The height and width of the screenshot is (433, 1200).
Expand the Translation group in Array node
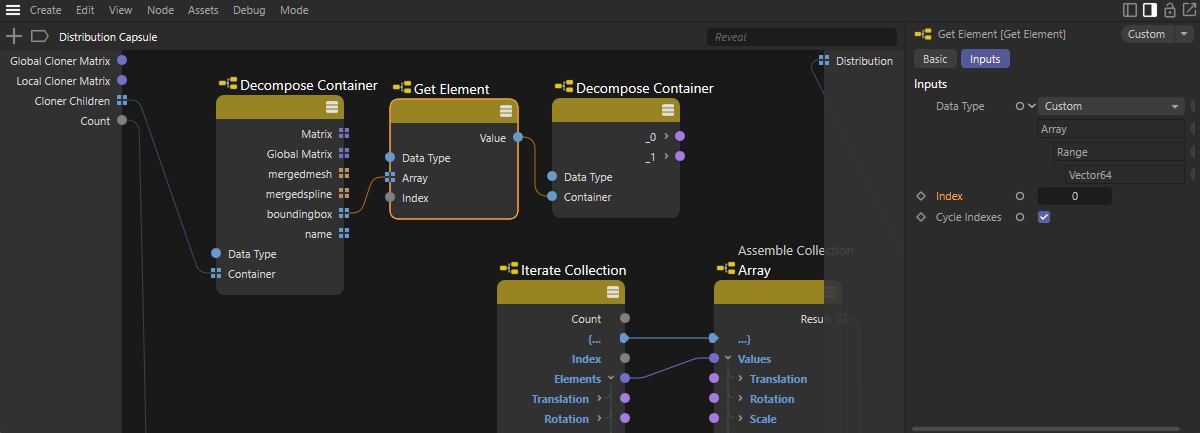click(x=740, y=379)
